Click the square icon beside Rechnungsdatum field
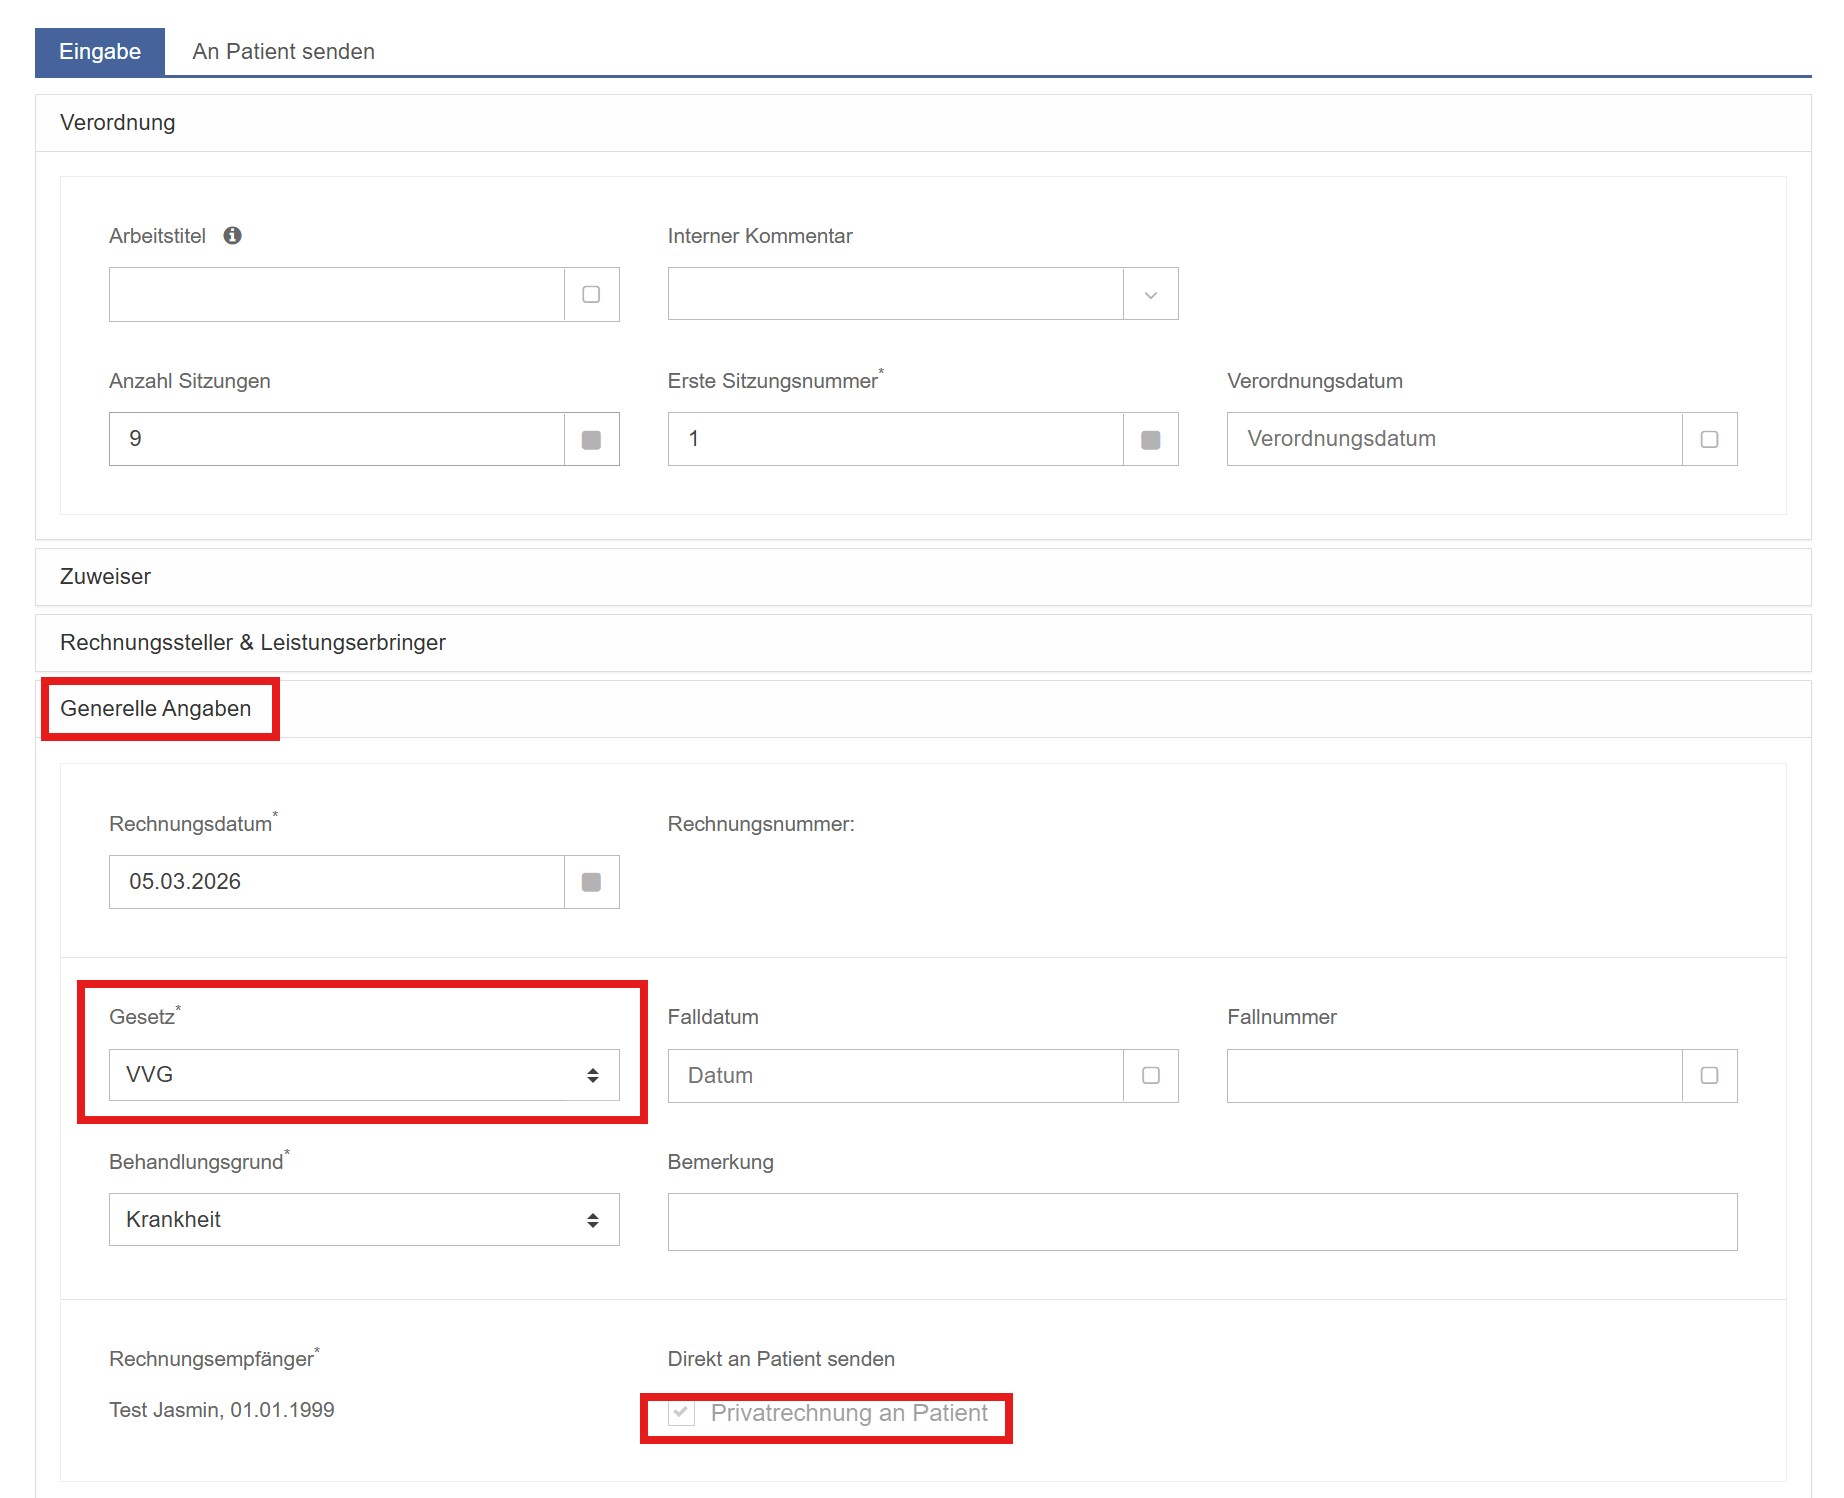This screenshot has height=1498, width=1844. [591, 882]
